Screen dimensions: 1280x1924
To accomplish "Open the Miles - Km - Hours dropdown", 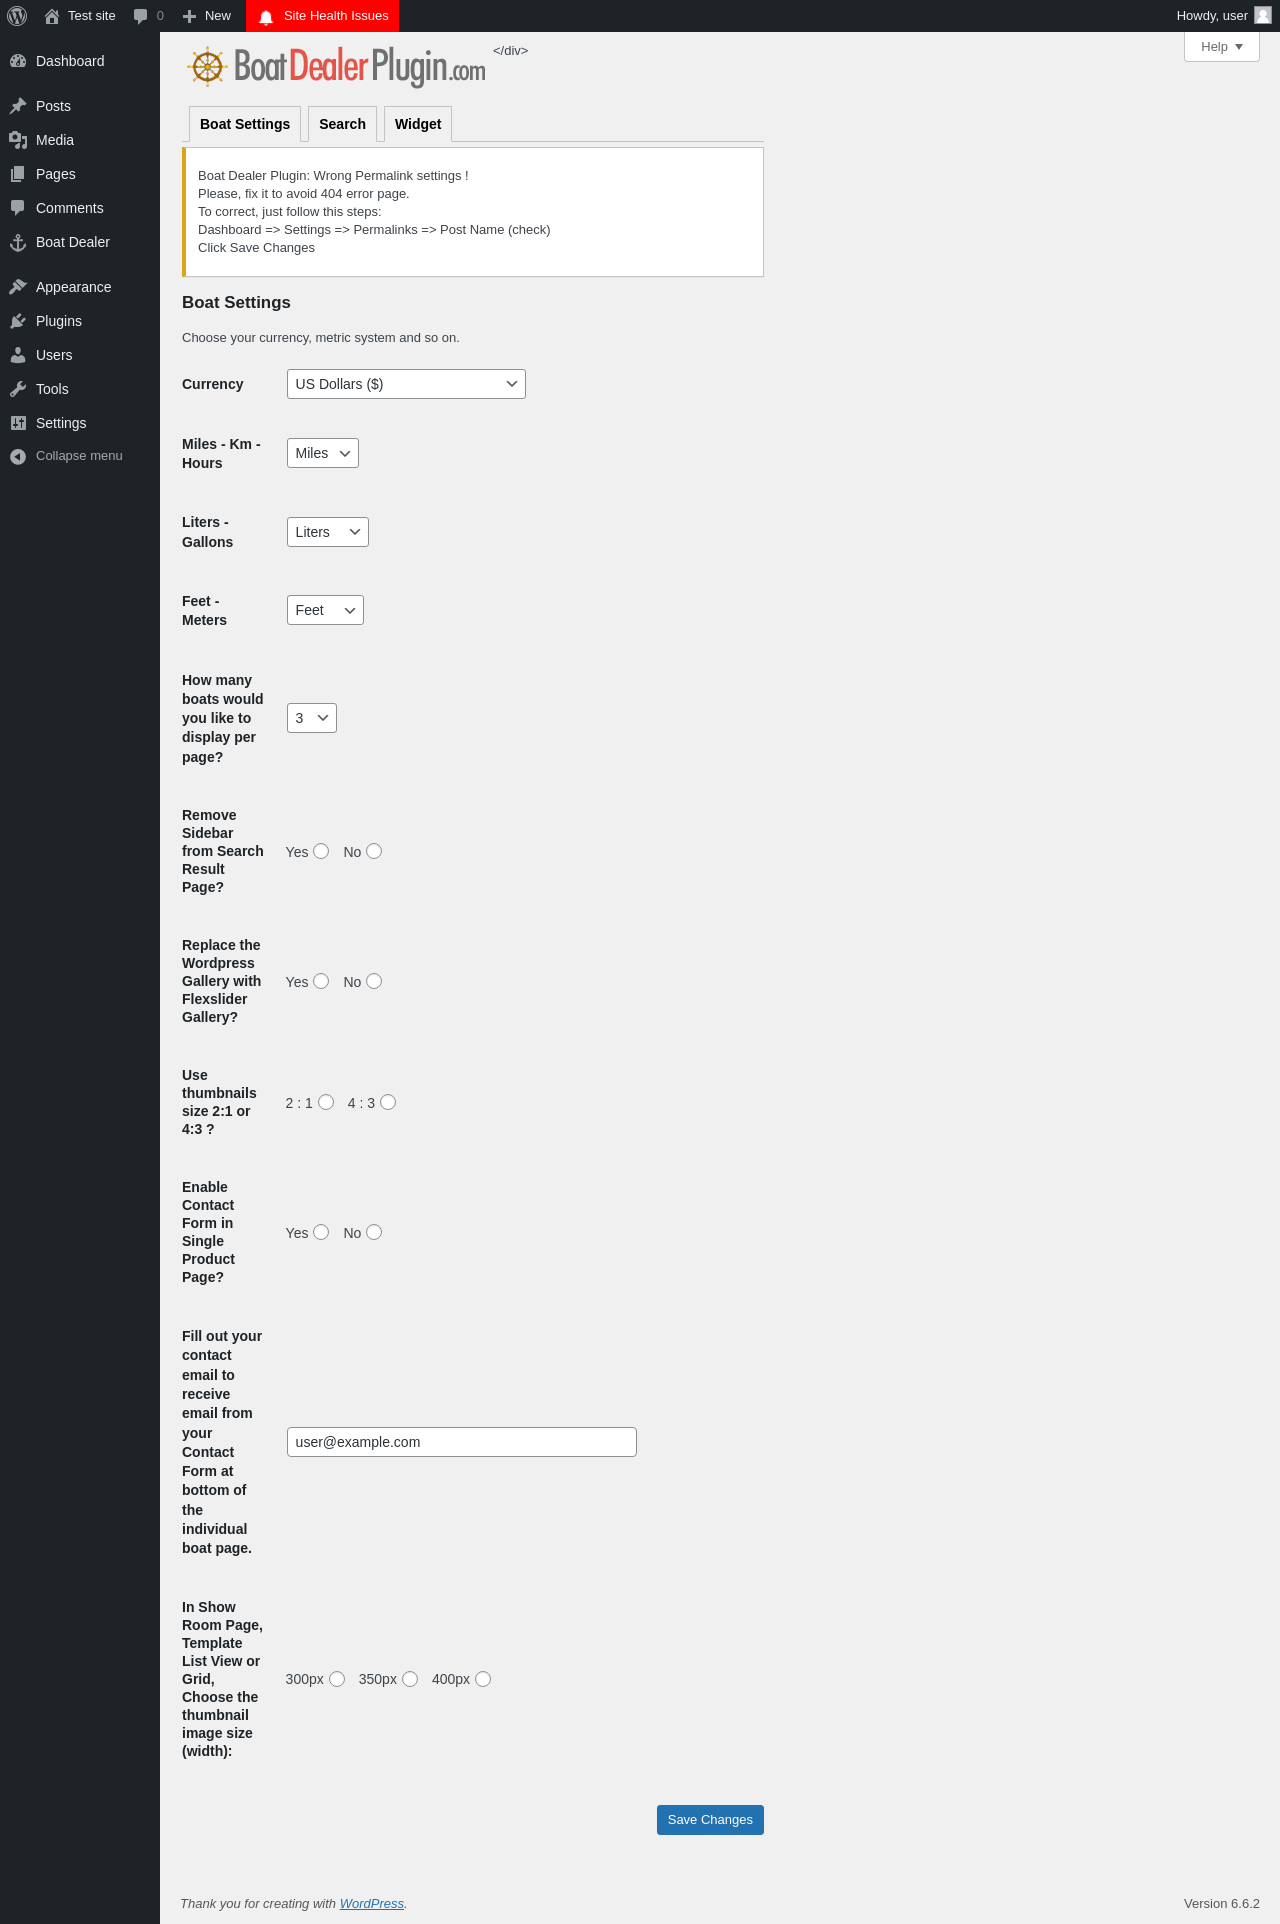I will coord(323,453).
